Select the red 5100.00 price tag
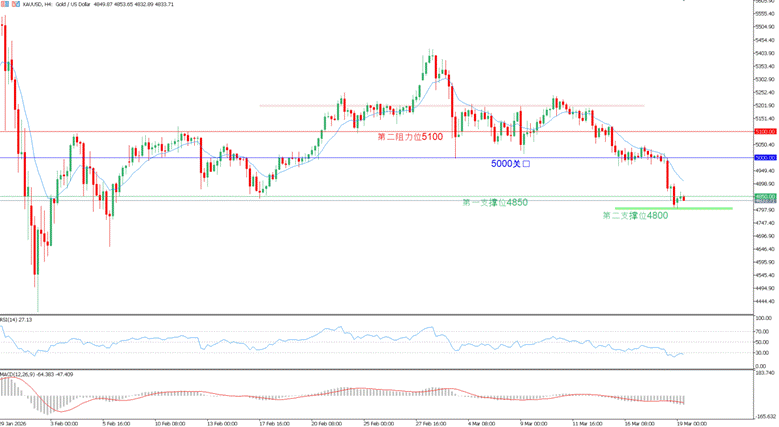The height and width of the screenshot is (427, 779). pos(765,131)
